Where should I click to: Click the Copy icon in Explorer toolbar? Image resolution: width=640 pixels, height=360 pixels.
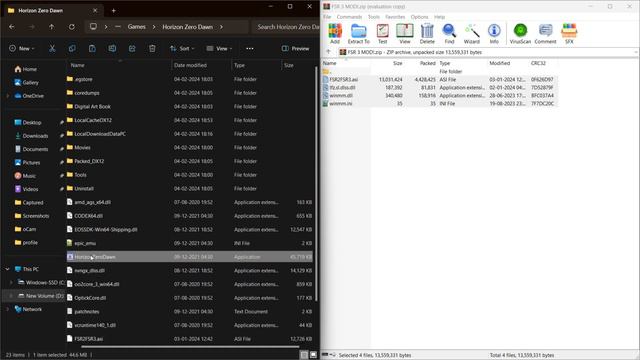(x=72, y=49)
